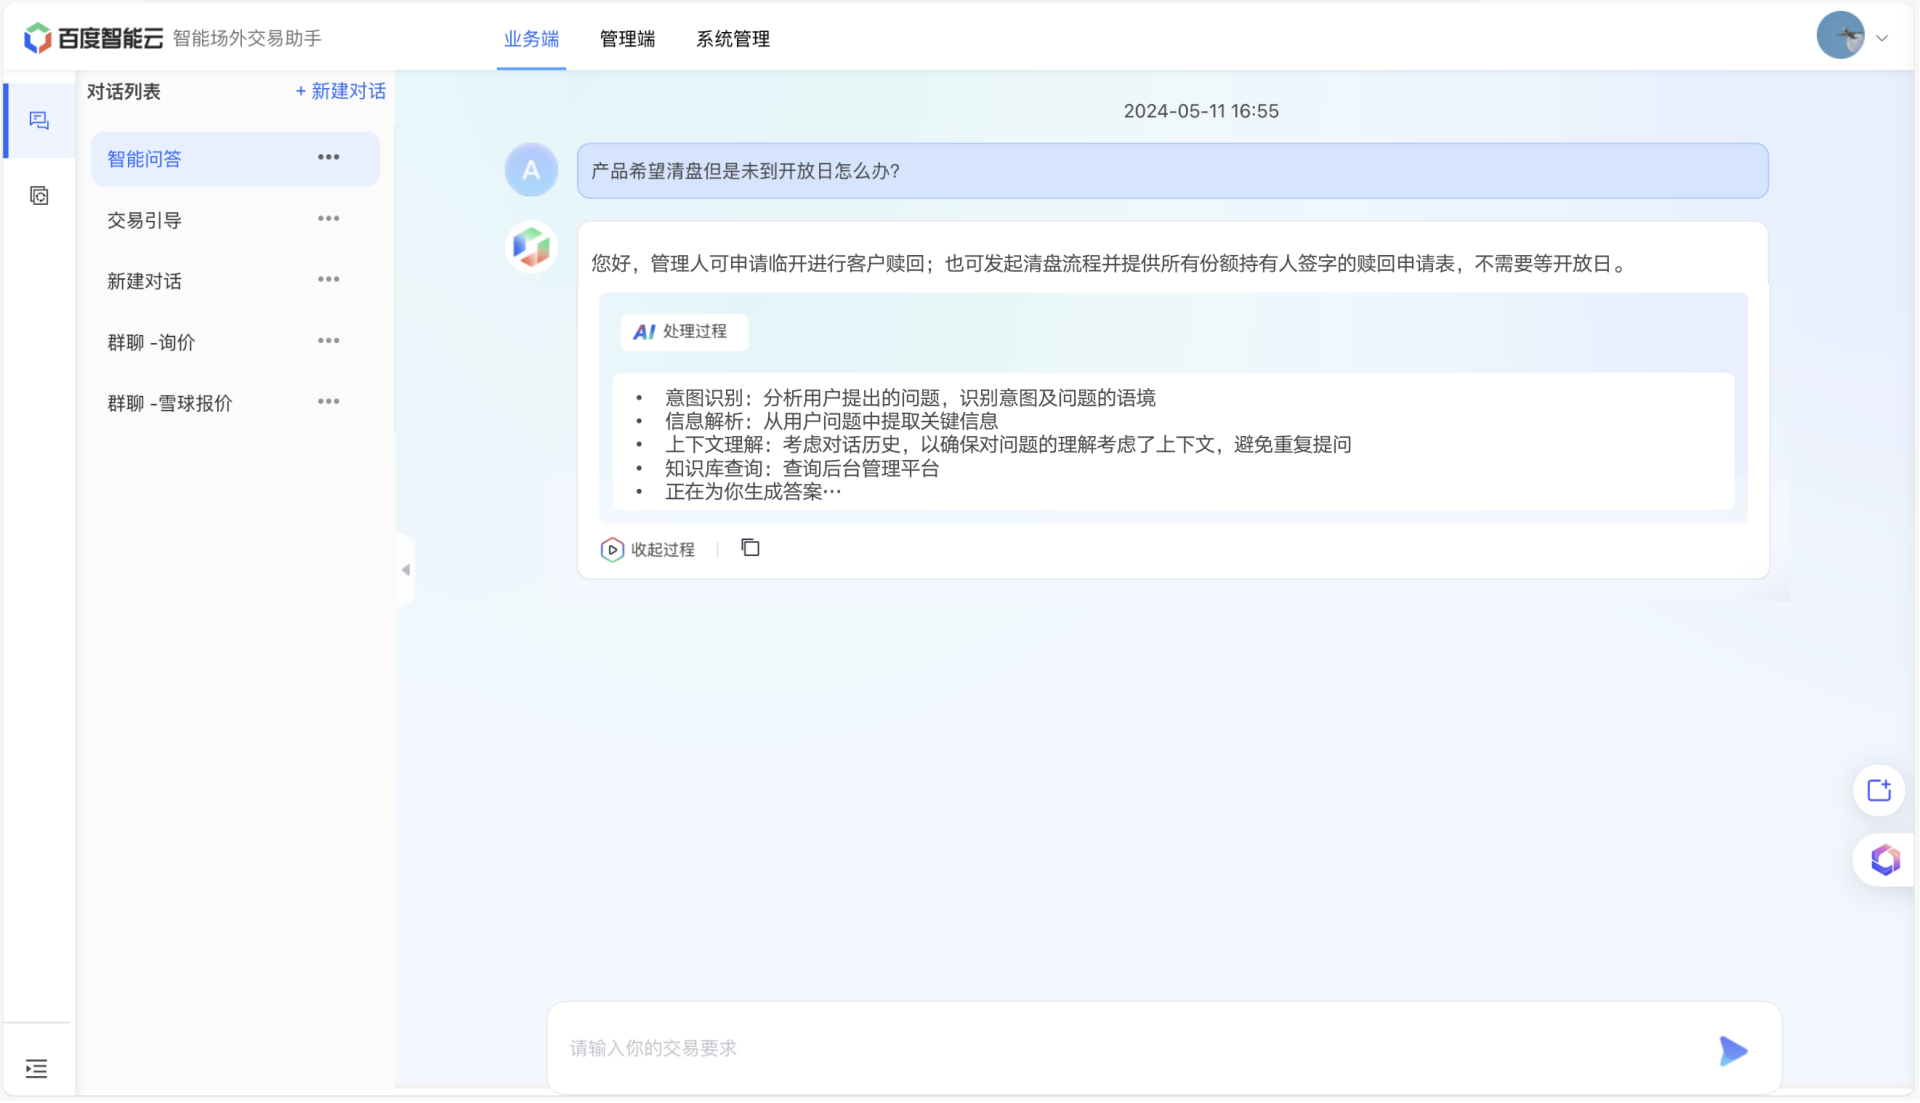Click the assistant's cube avatar
This screenshot has height=1103, width=1920.
click(x=531, y=247)
